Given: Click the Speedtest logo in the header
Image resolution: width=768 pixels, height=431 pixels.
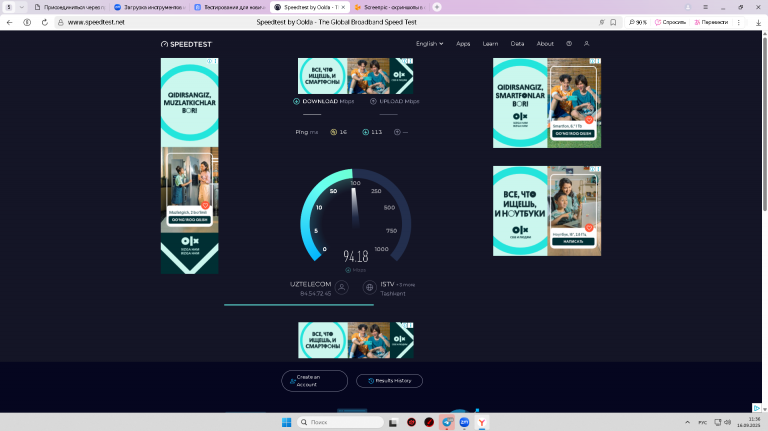Looking at the screenshot, I should pos(186,44).
